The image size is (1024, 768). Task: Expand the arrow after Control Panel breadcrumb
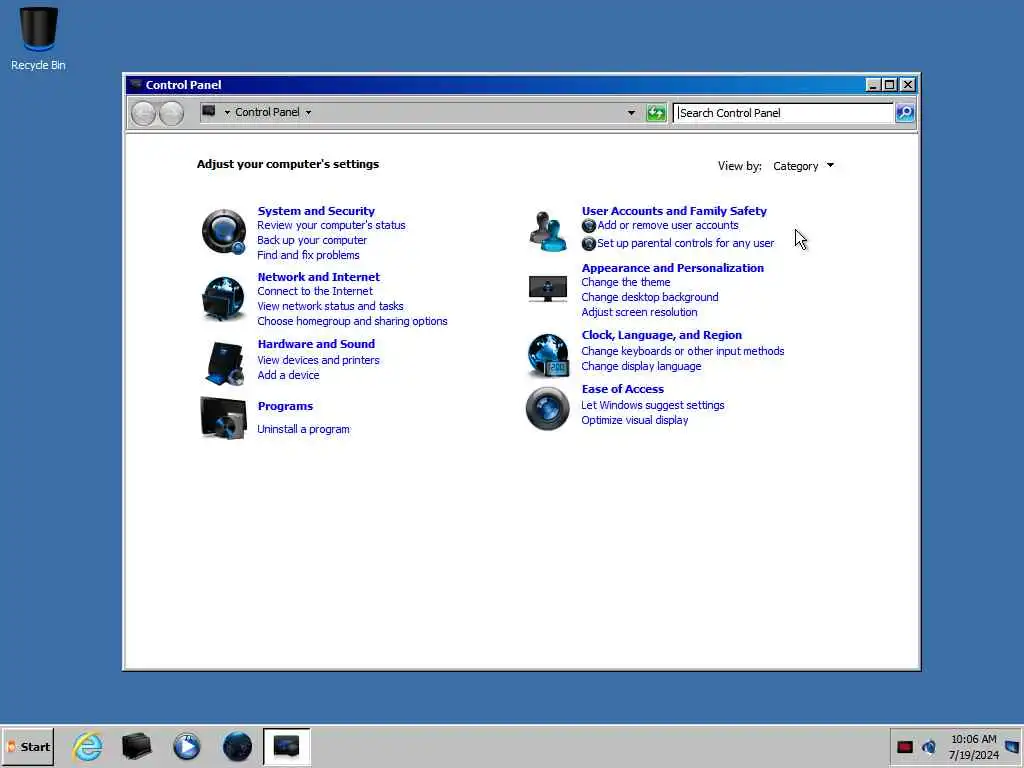click(x=308, y=112)
